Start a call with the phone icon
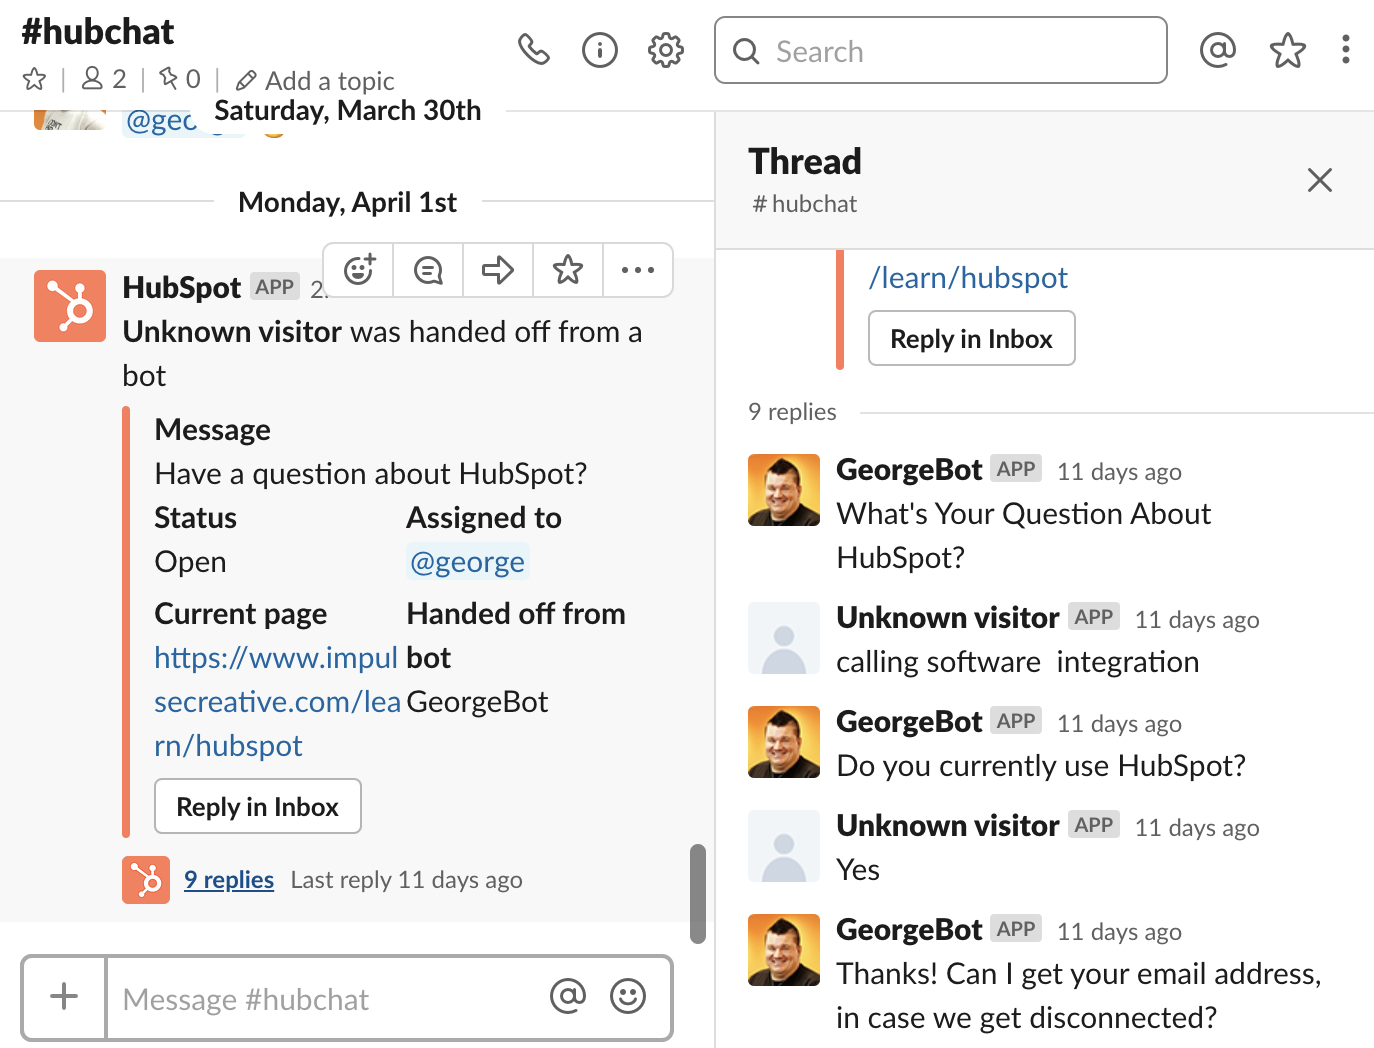 [533, 50]
